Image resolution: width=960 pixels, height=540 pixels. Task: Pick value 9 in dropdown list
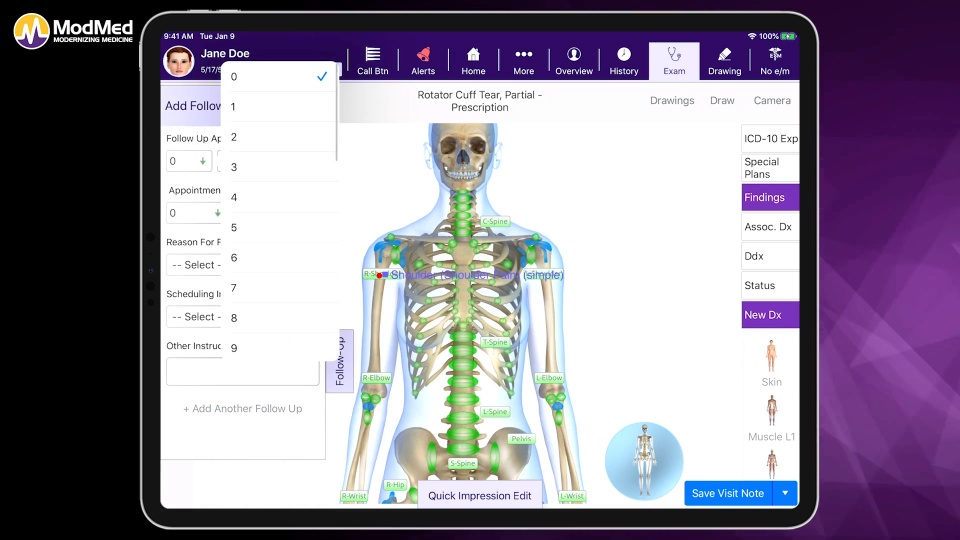[279, 348]
